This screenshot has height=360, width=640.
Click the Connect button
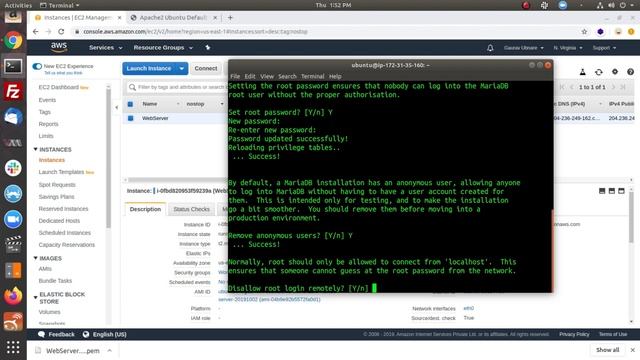[206, 69]
